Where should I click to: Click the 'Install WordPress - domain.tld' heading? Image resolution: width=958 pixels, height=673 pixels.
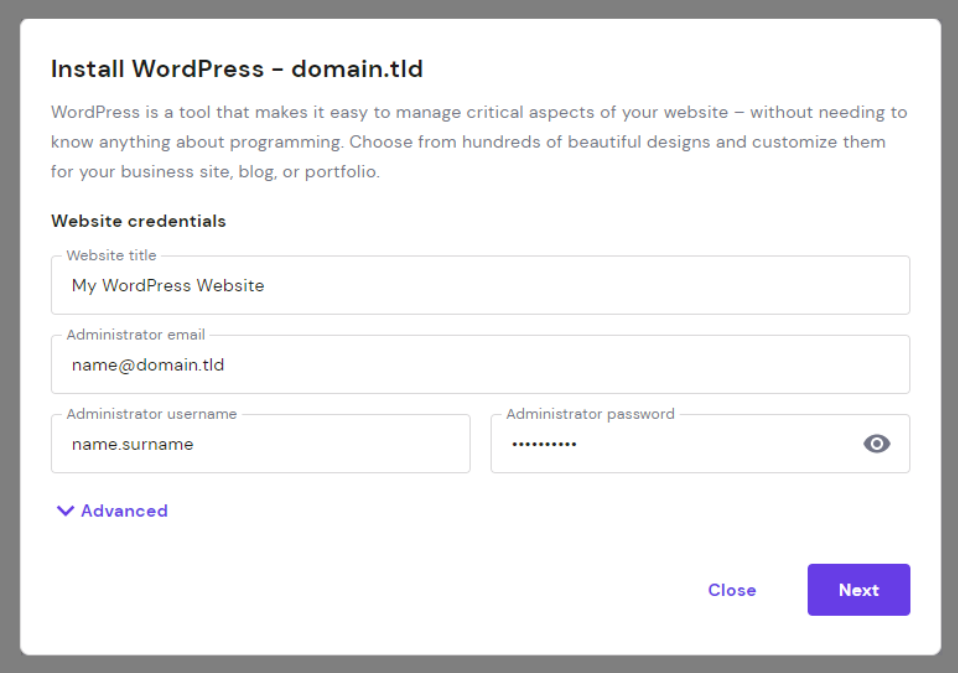tap(237, 69)
